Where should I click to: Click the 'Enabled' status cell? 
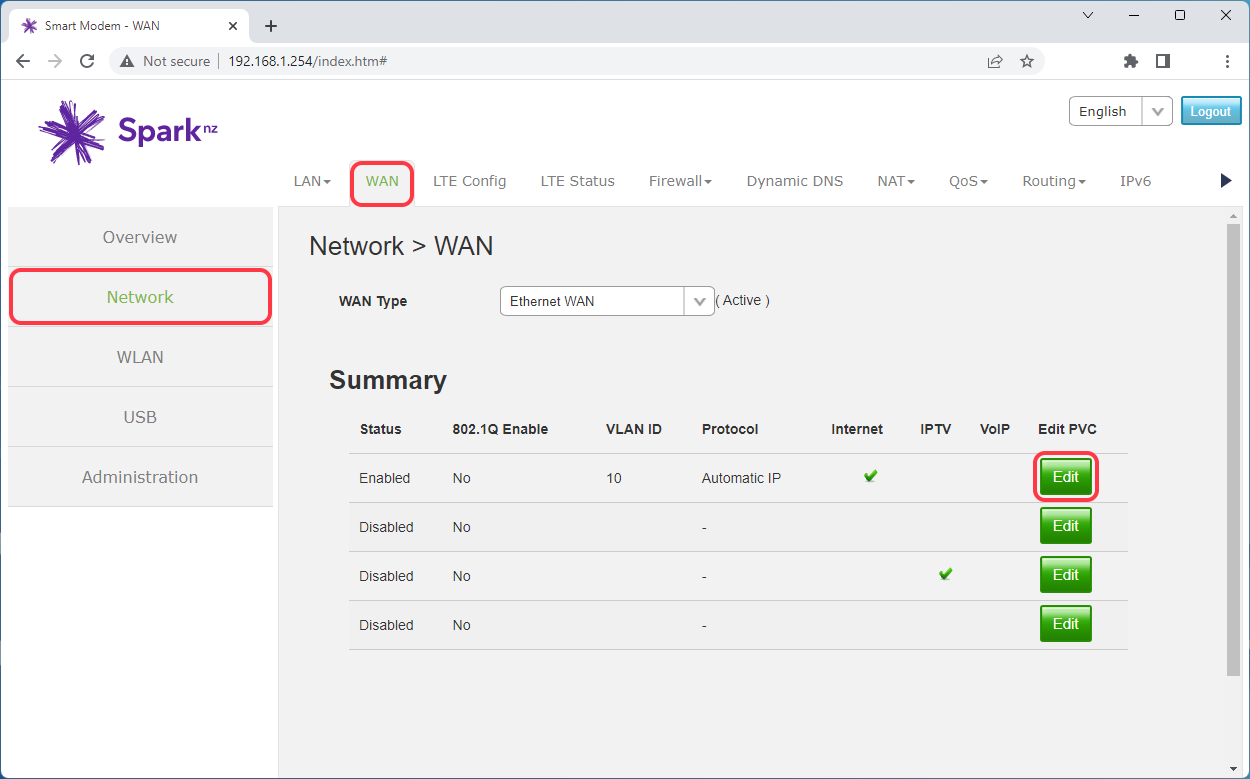pyautogui.click(x=385, y=478)
